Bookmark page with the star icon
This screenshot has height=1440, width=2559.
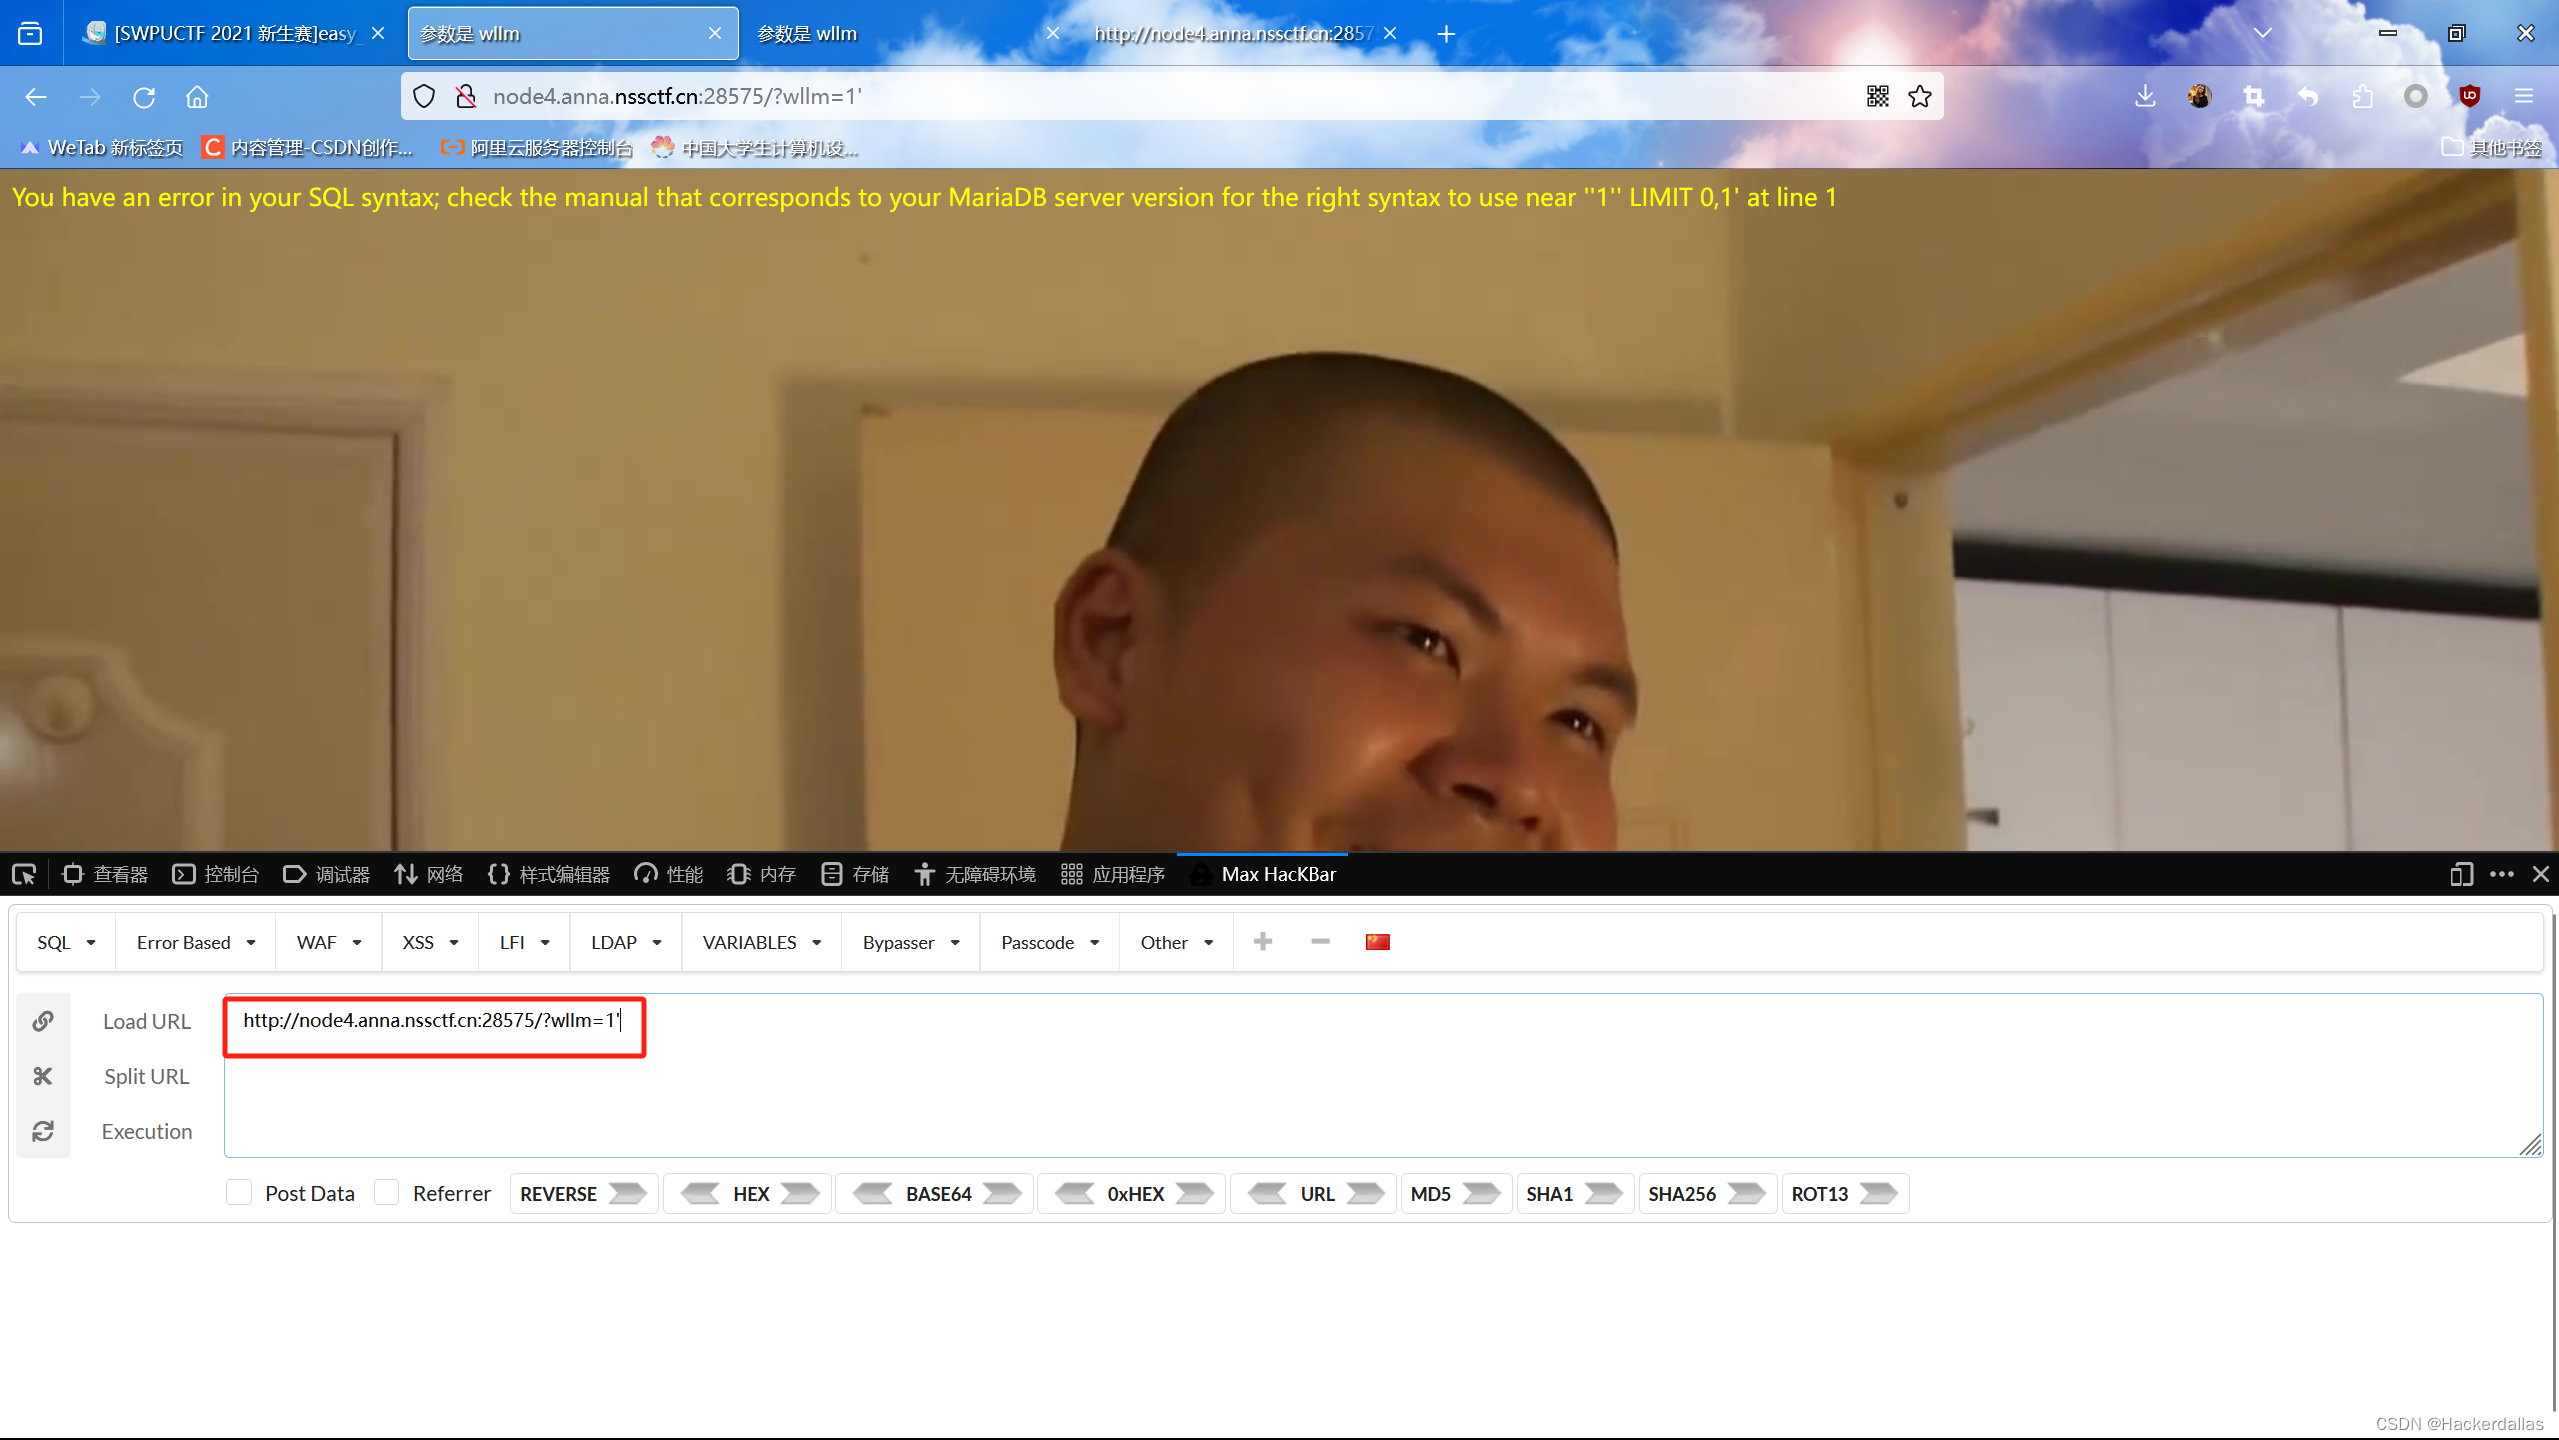1920,96
